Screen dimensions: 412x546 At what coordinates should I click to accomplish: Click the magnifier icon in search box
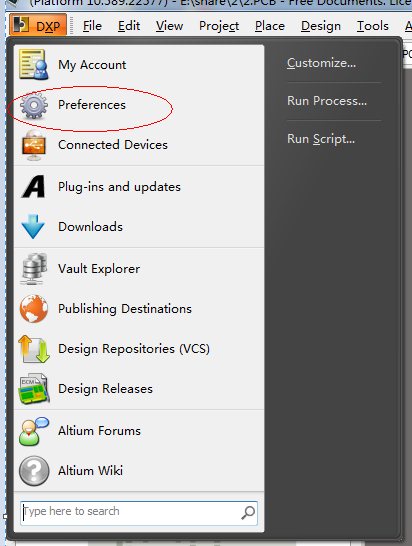point(248,513)
